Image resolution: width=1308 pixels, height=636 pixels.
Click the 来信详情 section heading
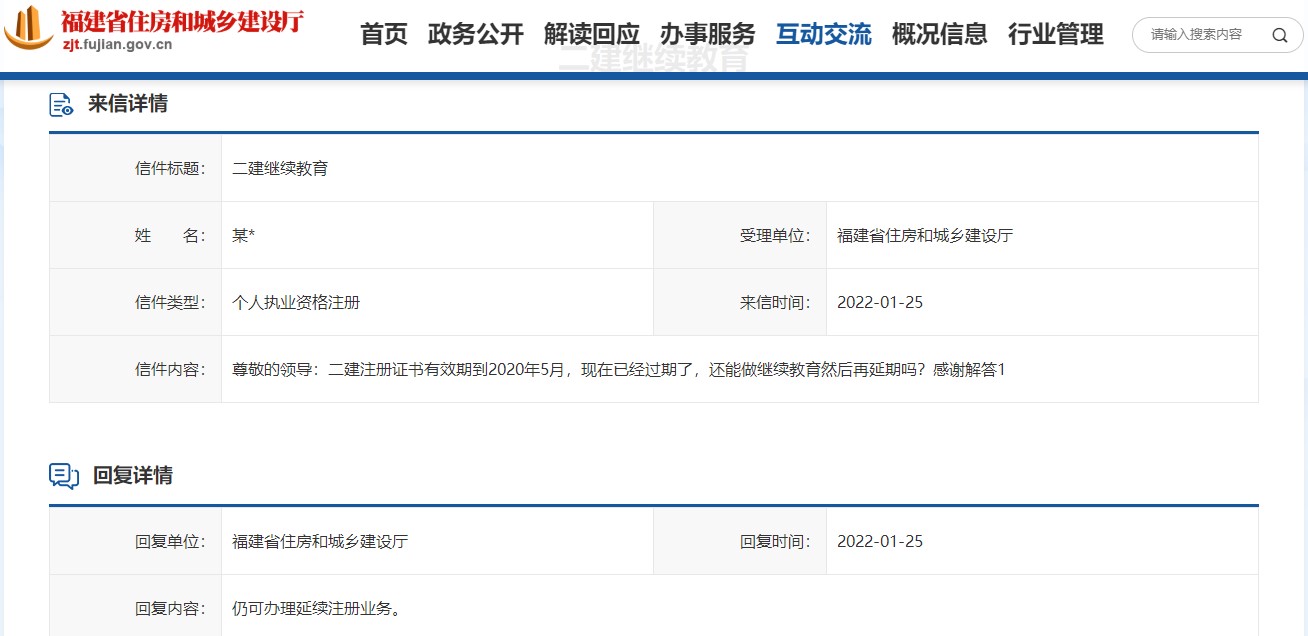[x=128, y=103]
